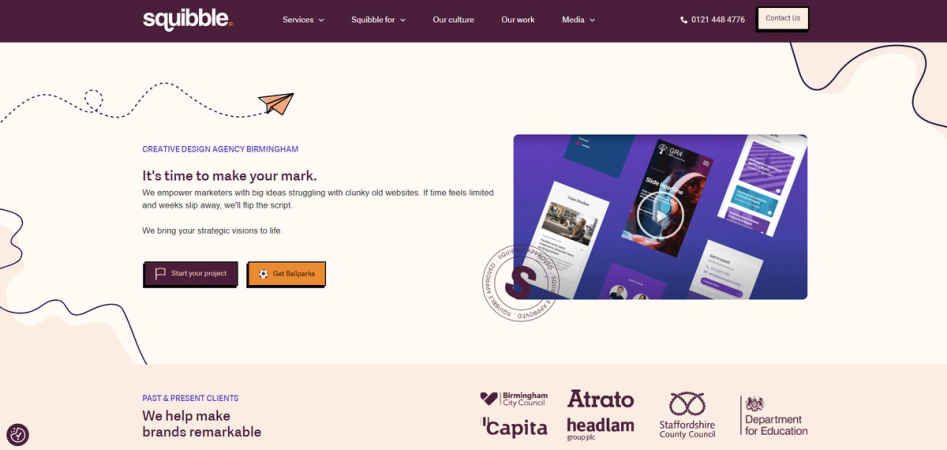Click the Staffordshire County Council logo

(687, 415)
